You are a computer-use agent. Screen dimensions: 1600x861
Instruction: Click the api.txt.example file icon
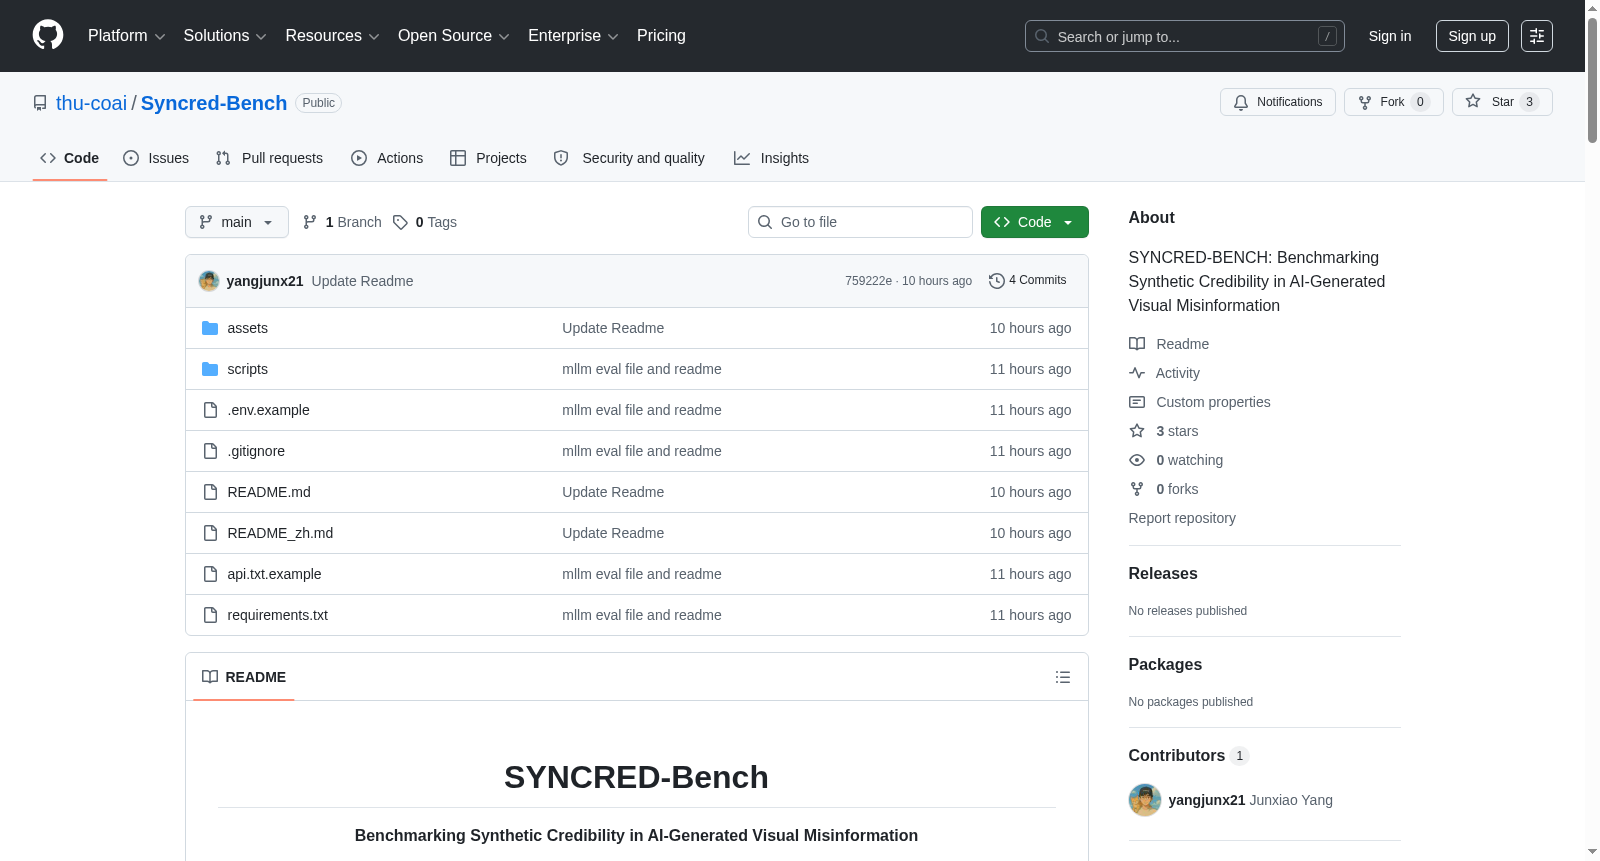(210, 574)
